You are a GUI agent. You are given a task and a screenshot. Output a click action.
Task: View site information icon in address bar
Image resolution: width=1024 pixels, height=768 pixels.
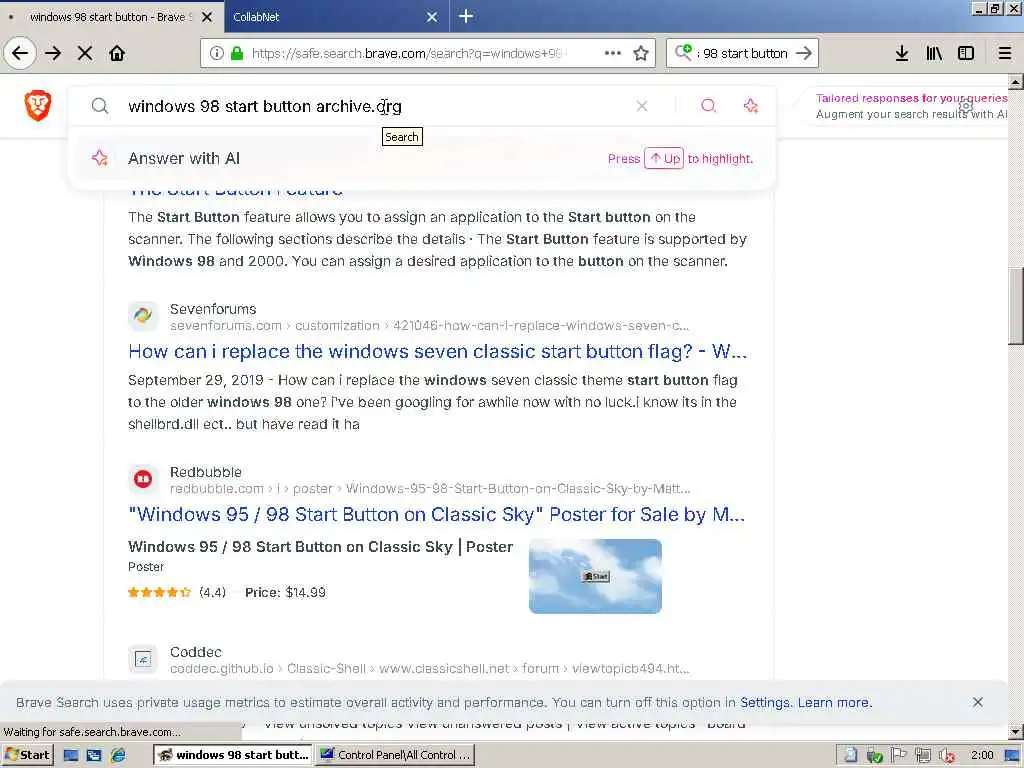tap(217, 53)
